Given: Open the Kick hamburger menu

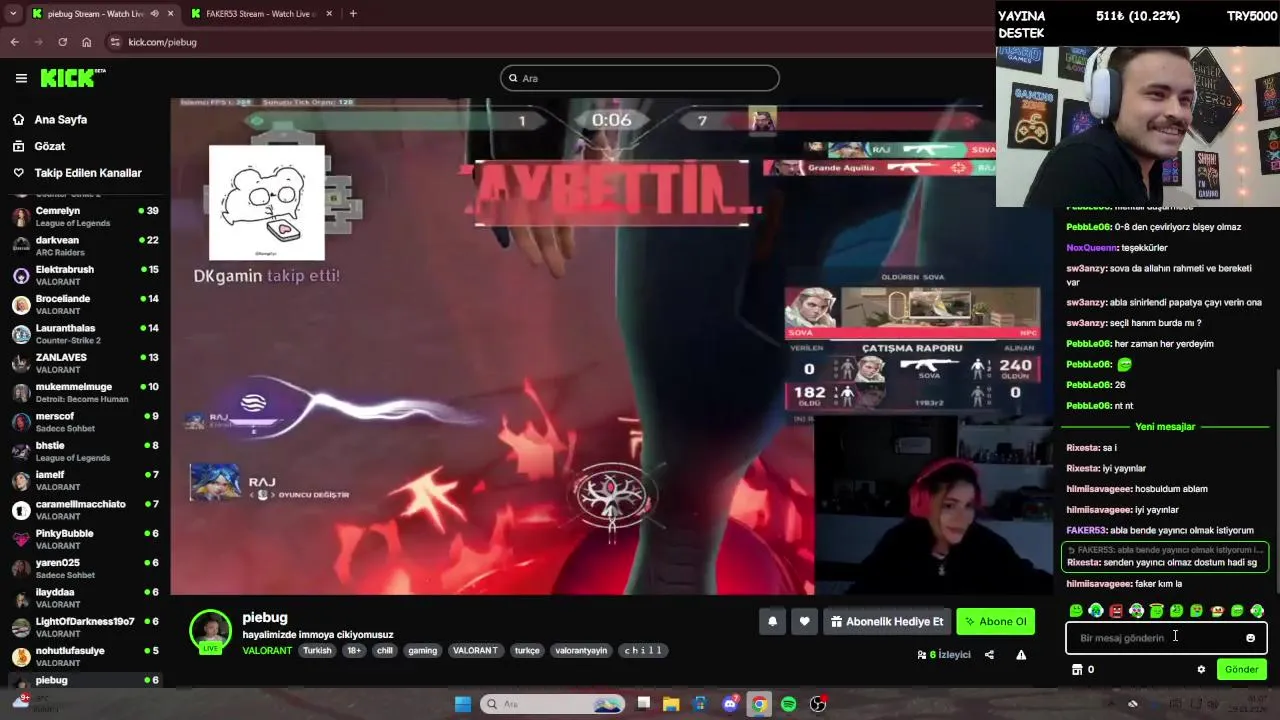Looking at the screenshot, I should 21,78.
